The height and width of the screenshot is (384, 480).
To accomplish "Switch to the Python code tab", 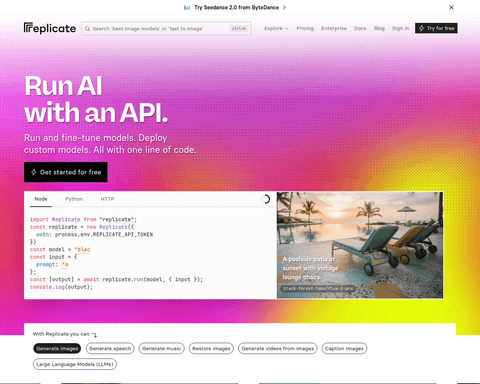I will pos(74,199).
